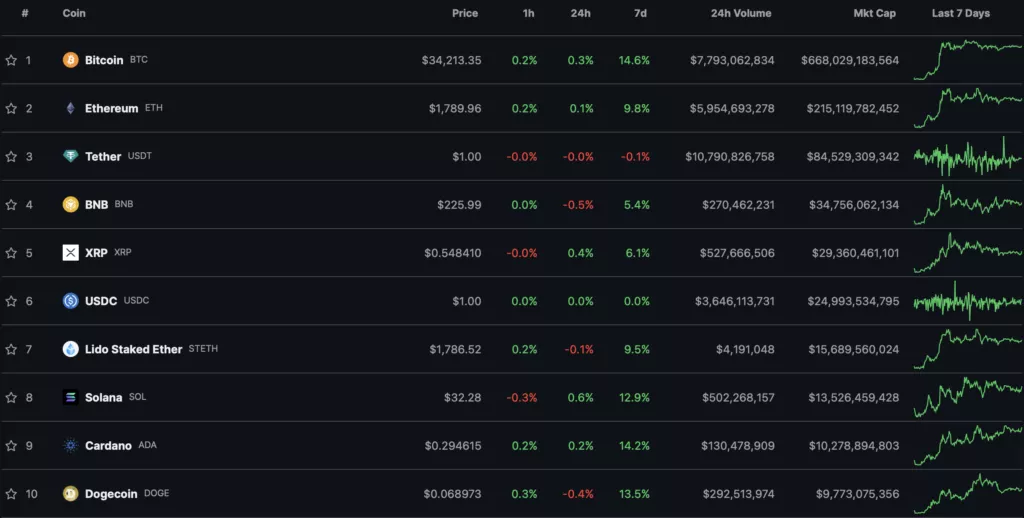Screen dimensions: 1024x518
Task: Open Ethereum's 7-day sparkline chart
Action: pos(968,108)
